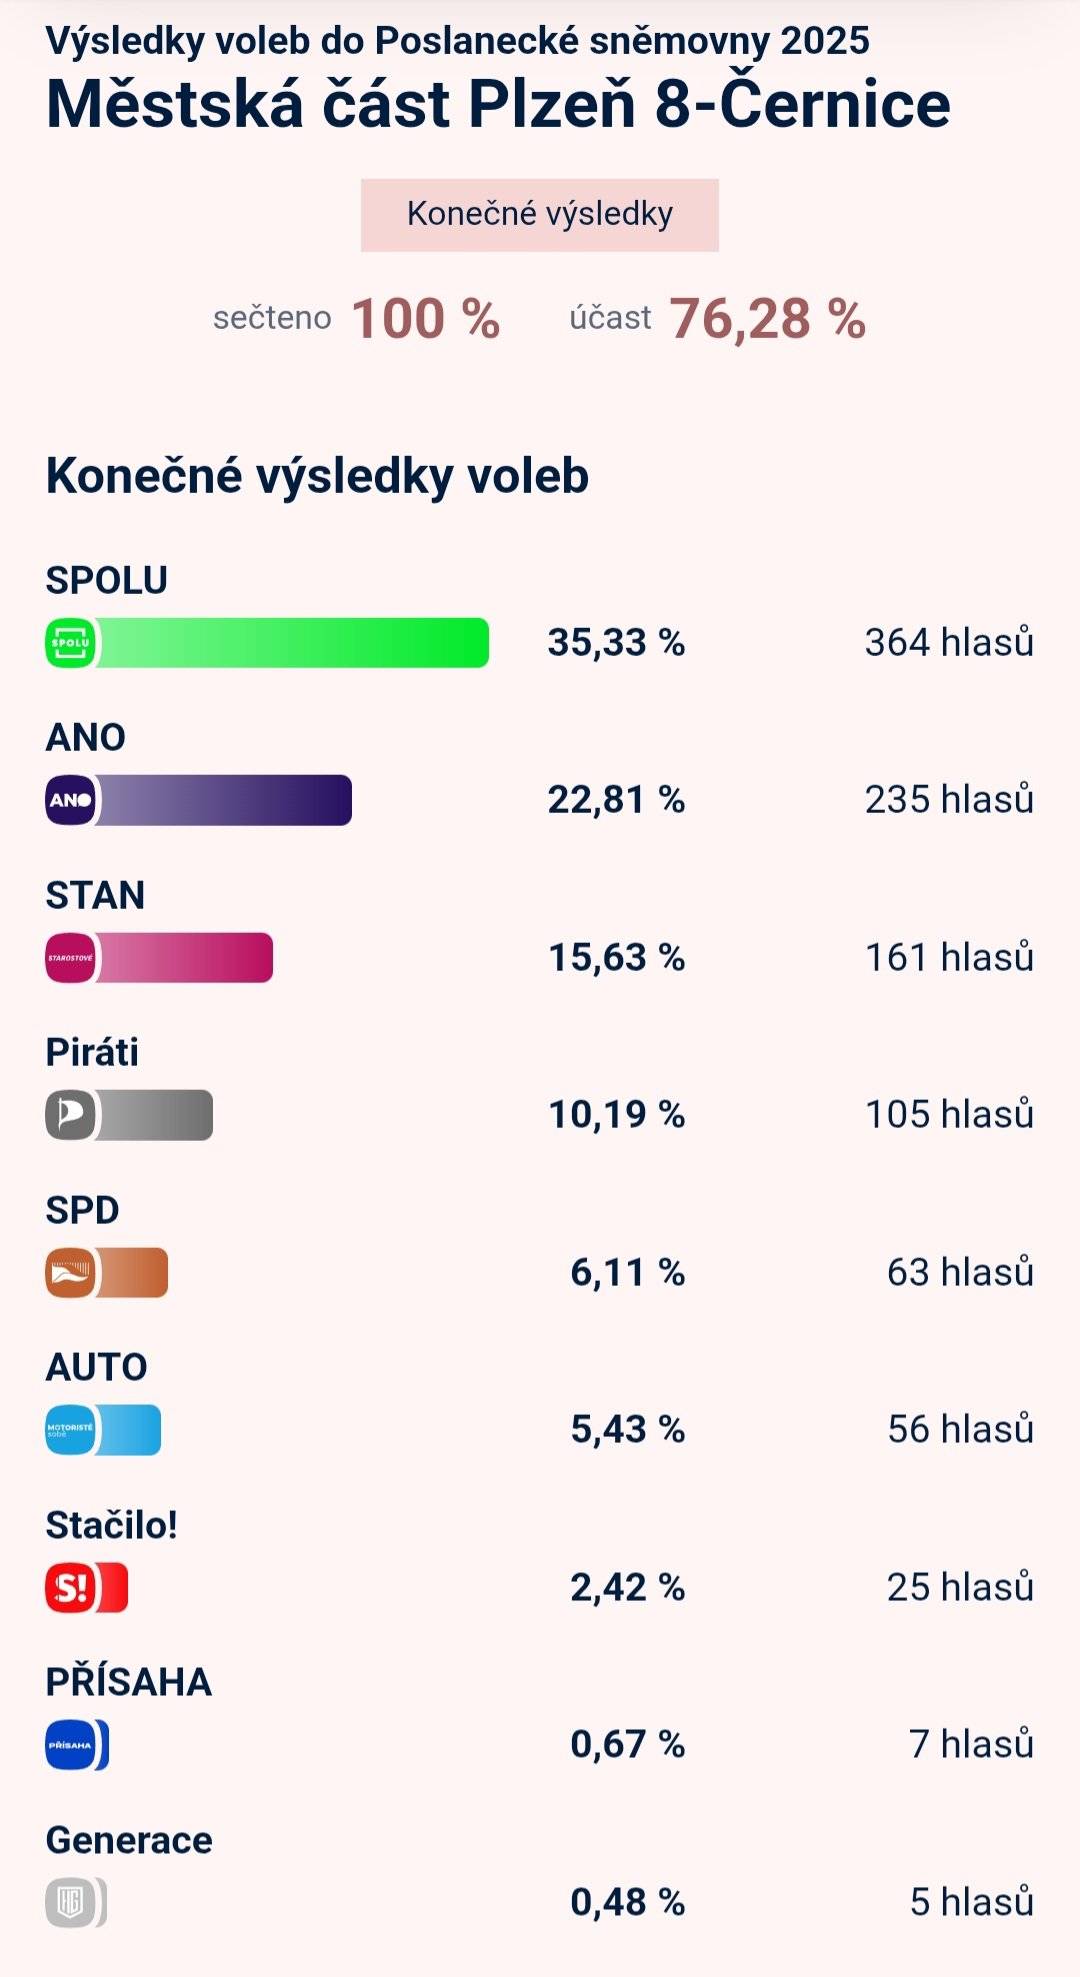Viewport: 1080px width, 1977px height.
Task: Open the Konečné výsledky voleb section header
Action: [x=317, y=475]
